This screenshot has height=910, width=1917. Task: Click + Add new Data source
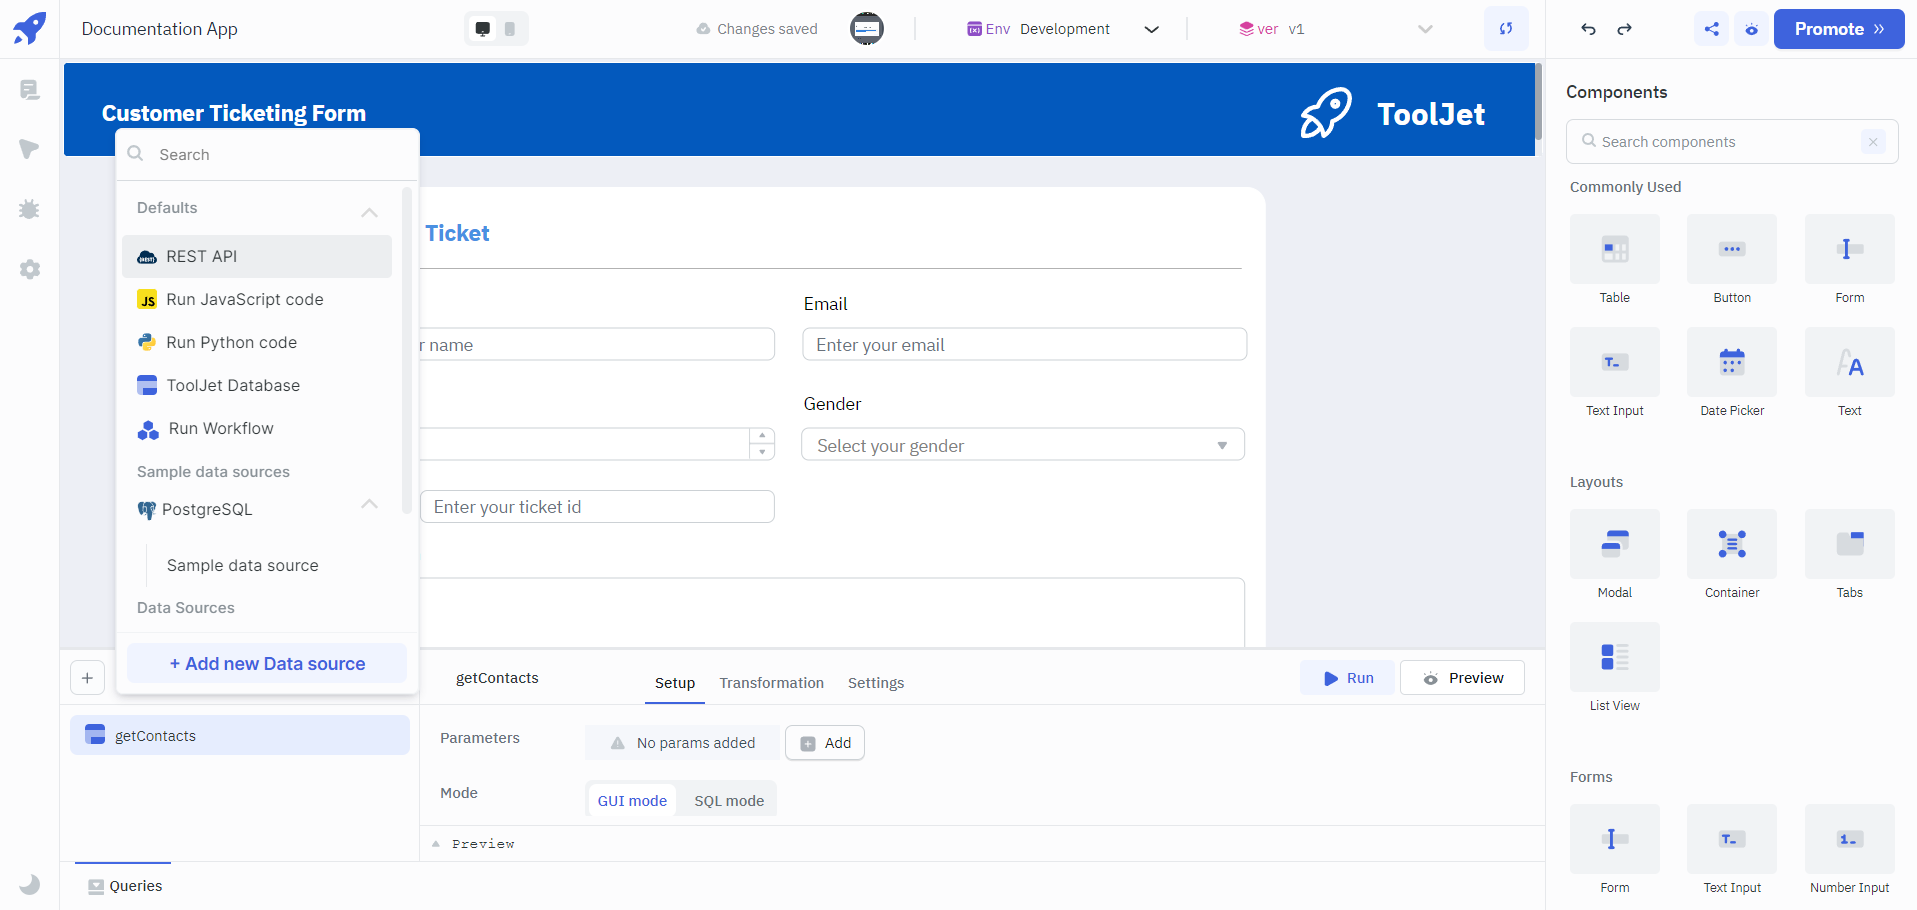267,664
